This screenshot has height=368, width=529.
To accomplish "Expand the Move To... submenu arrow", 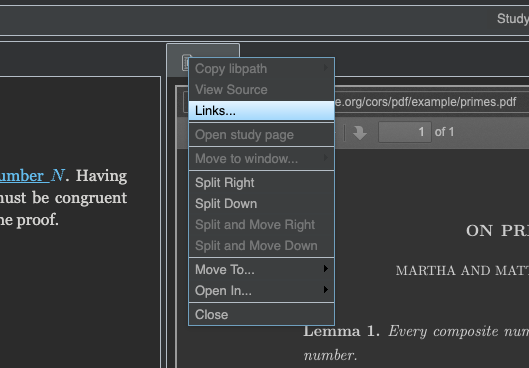I will 326,268.
